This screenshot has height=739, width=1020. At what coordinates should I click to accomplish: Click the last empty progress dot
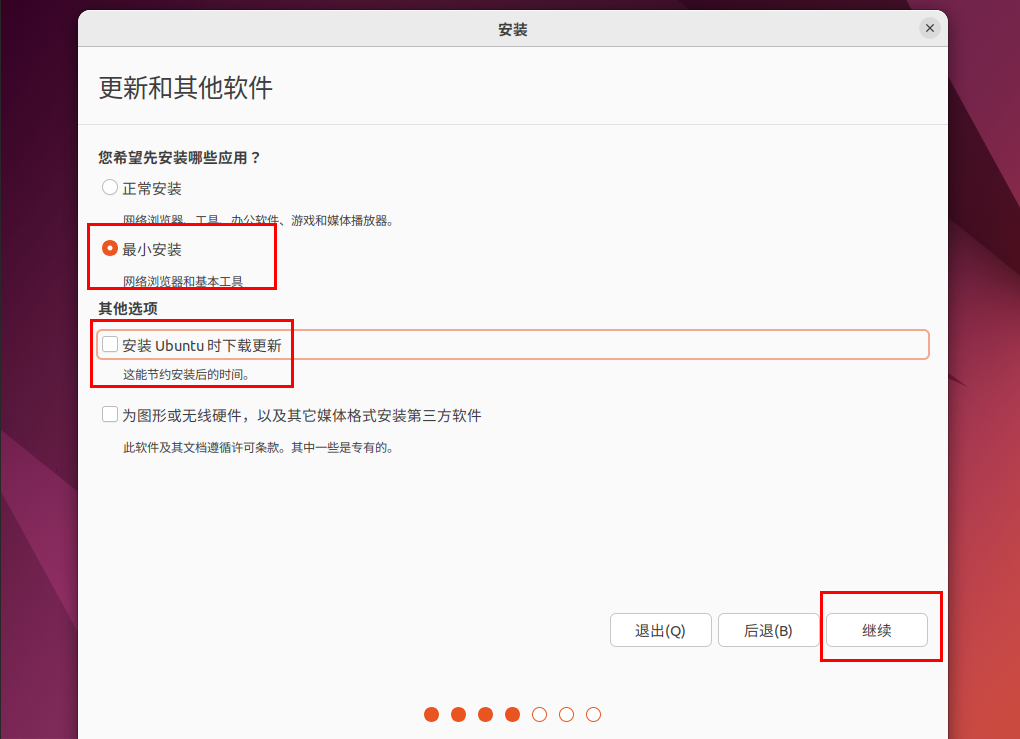(594, 714)
